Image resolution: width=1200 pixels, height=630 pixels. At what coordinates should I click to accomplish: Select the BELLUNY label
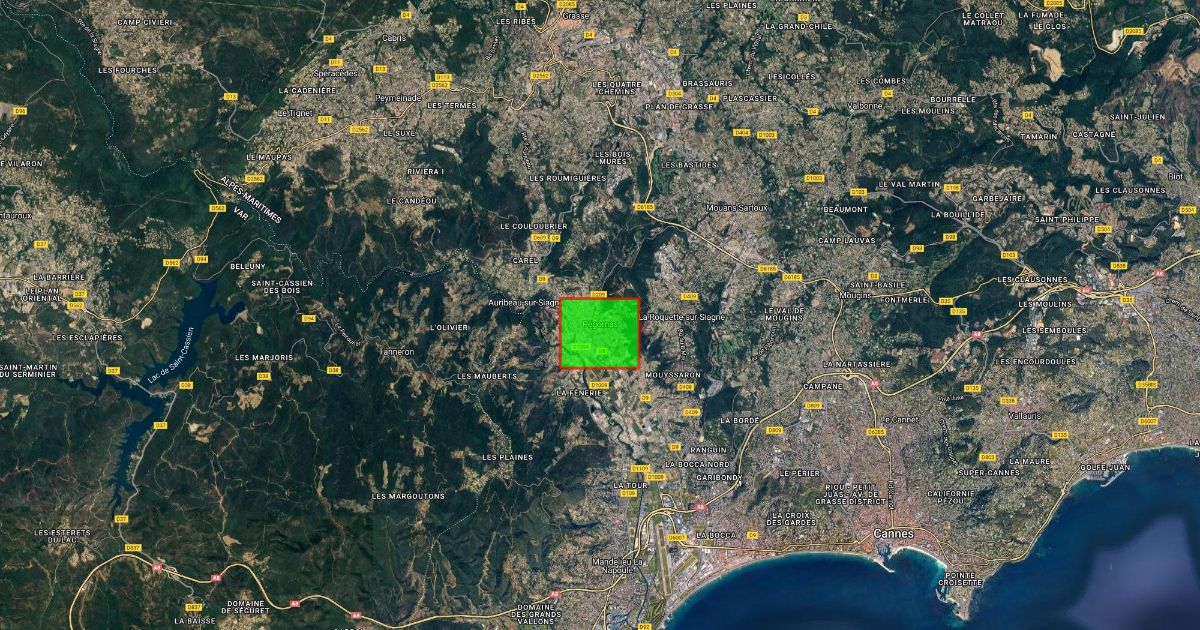[x=248, y=266]
